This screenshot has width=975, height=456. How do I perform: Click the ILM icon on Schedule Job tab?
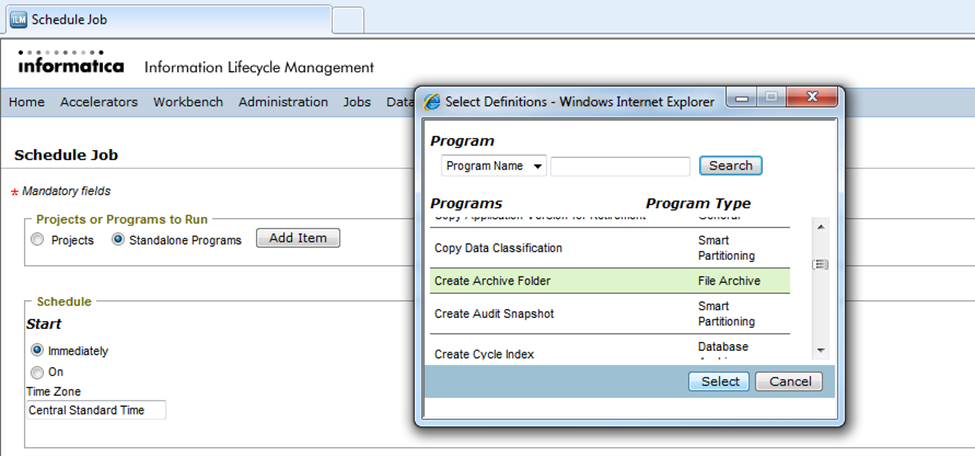19,20
